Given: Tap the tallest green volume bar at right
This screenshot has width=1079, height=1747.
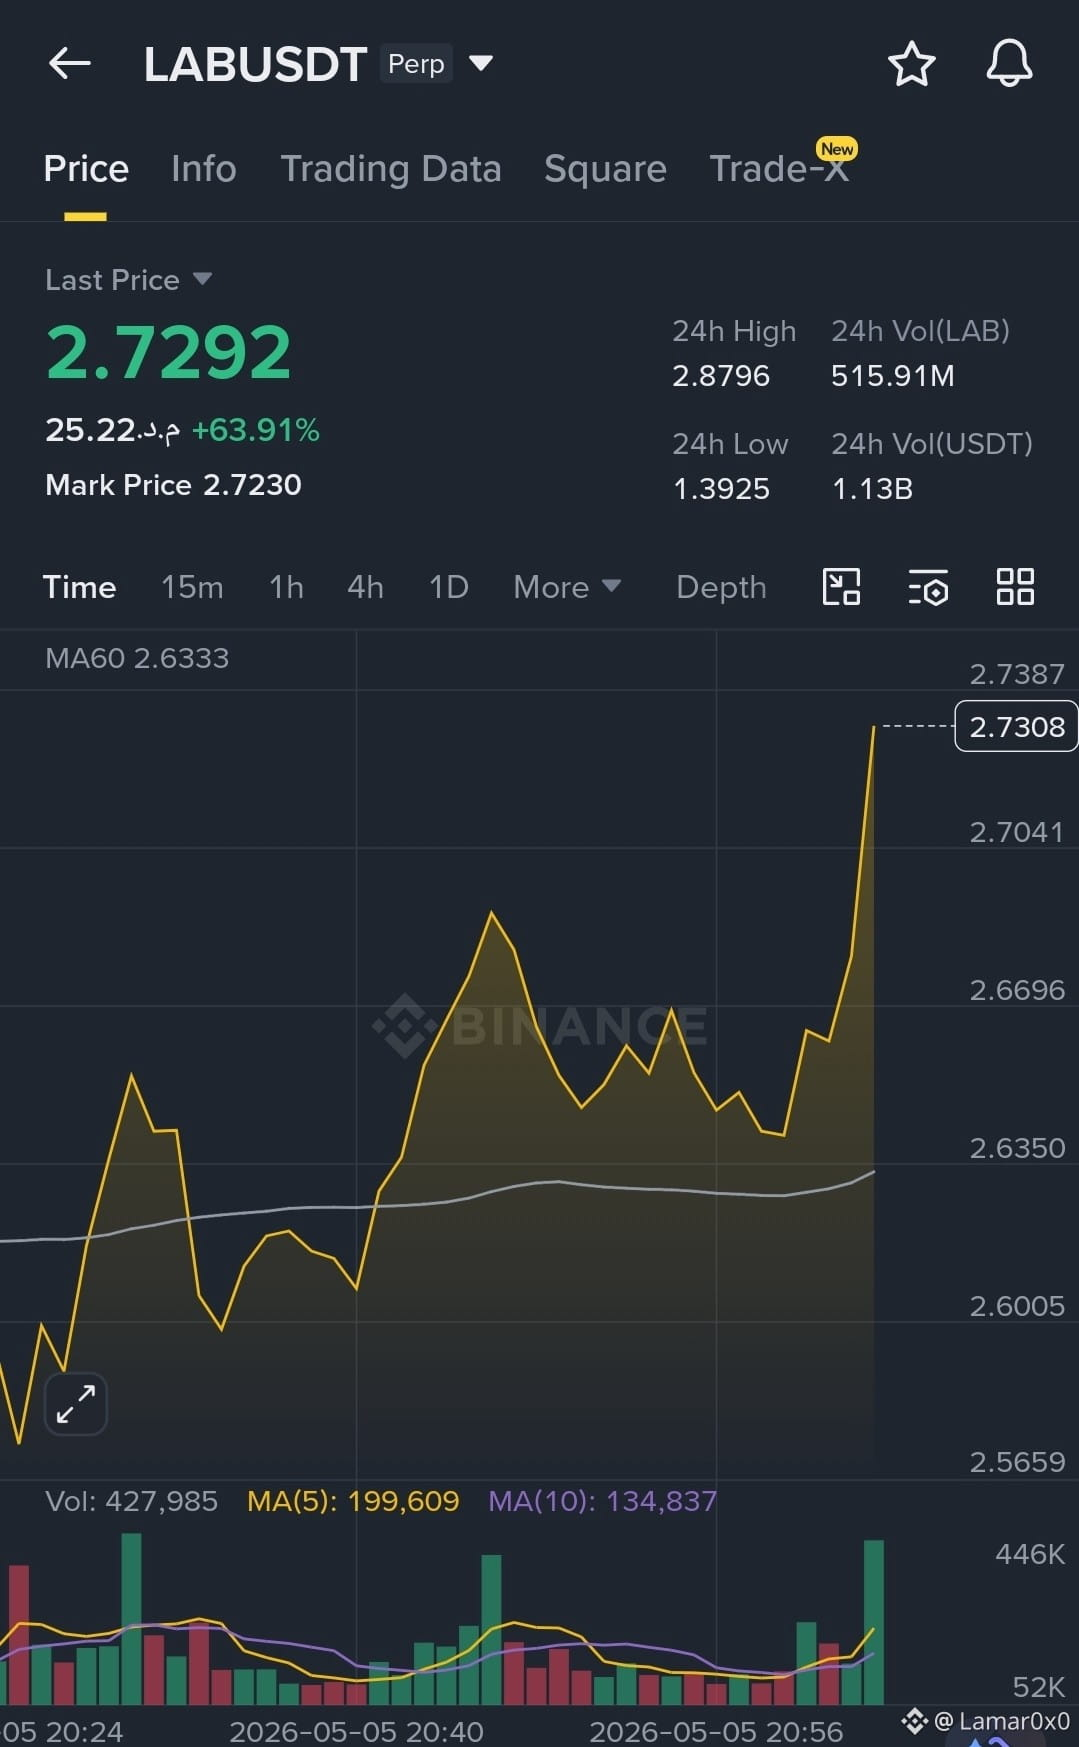Looking at the screenshot, I should pos(873,1622).
